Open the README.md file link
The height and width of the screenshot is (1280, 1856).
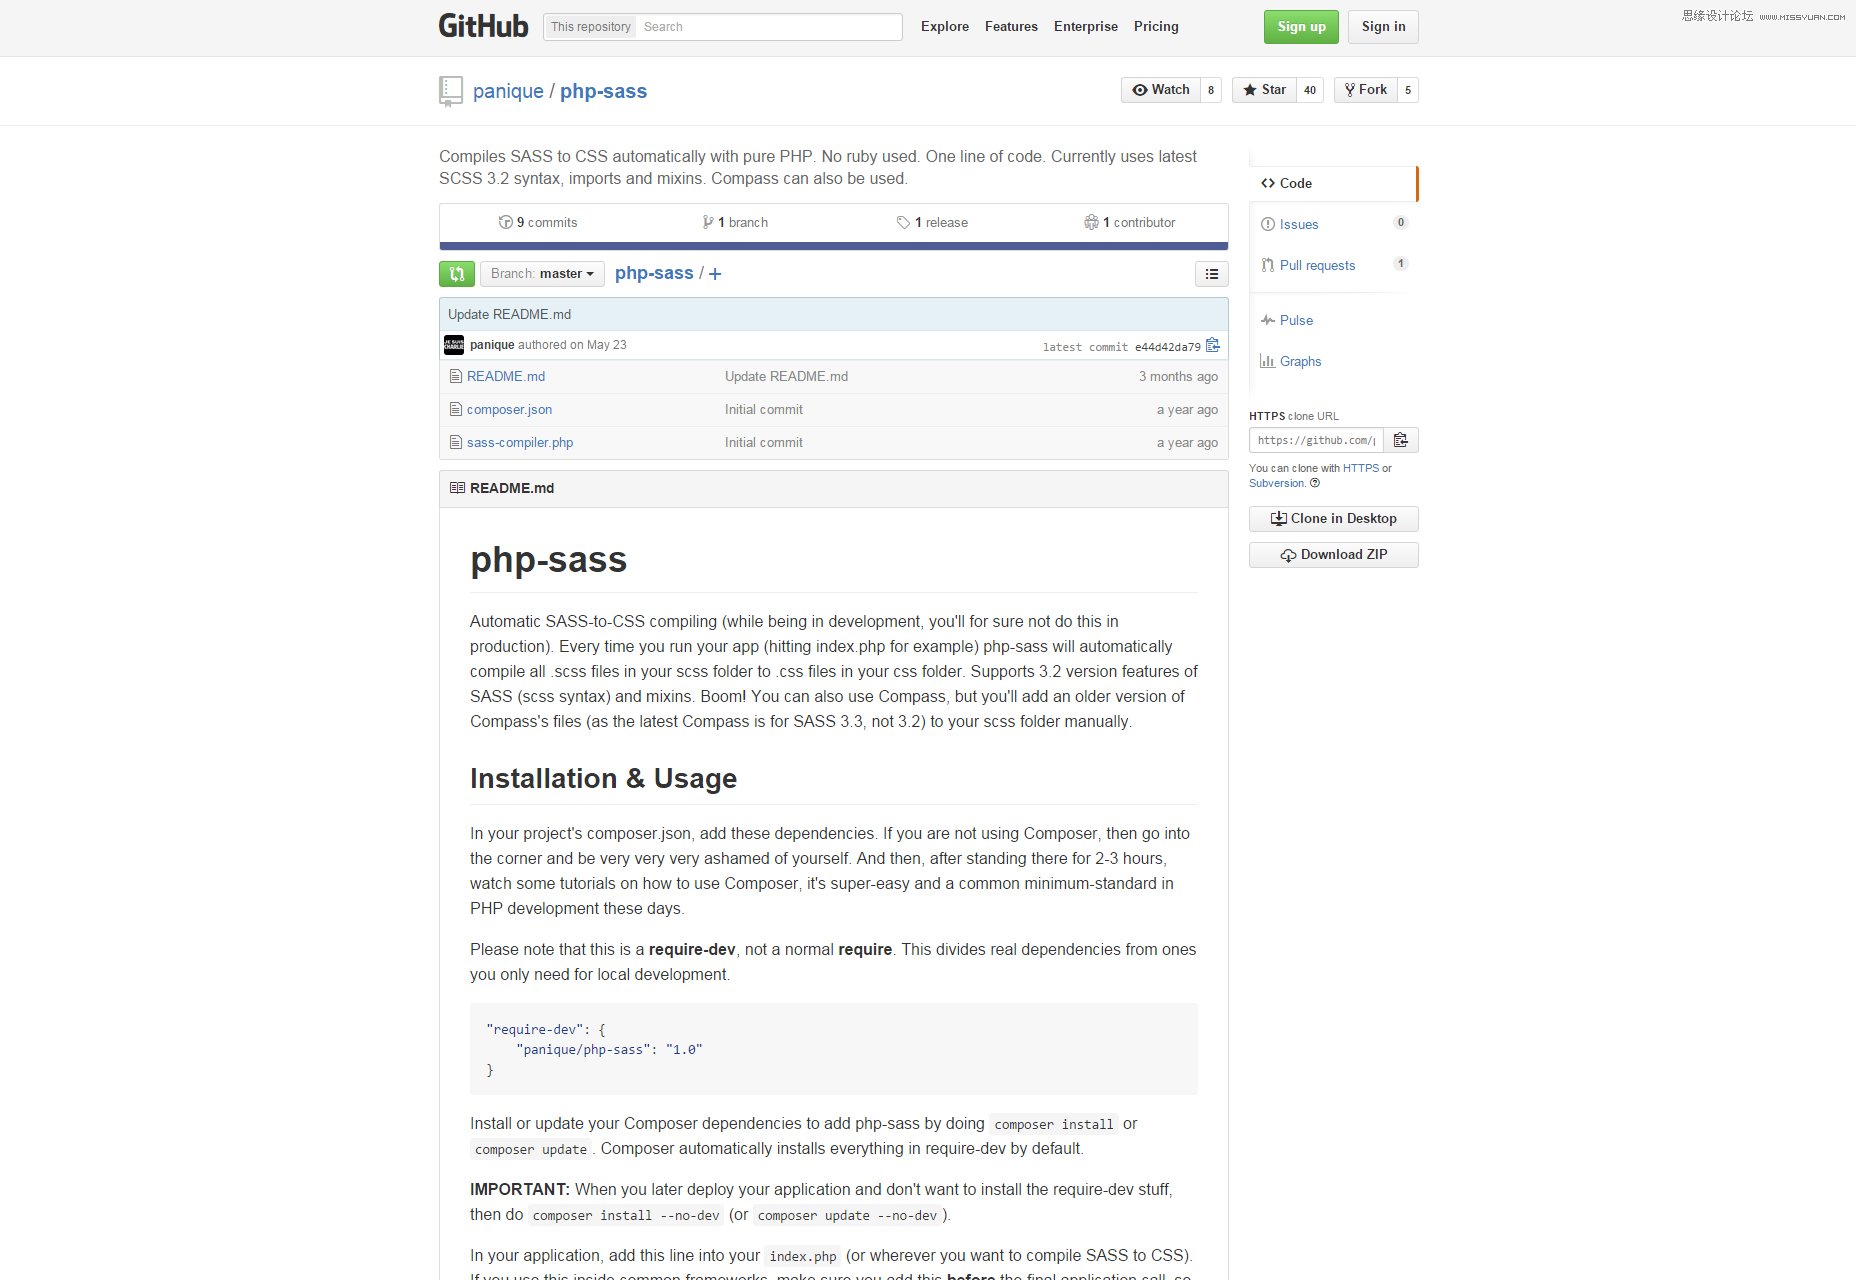[x=506, y=376]
